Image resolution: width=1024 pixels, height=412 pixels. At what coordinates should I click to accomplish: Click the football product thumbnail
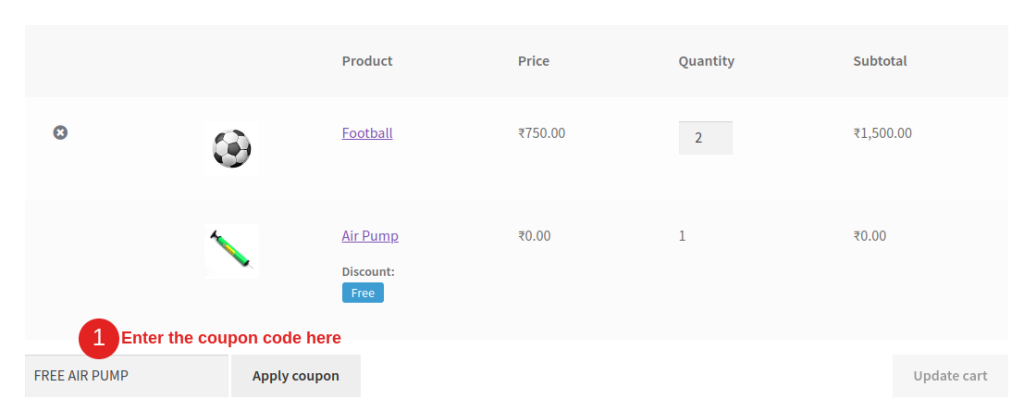[x=231, y=149]
